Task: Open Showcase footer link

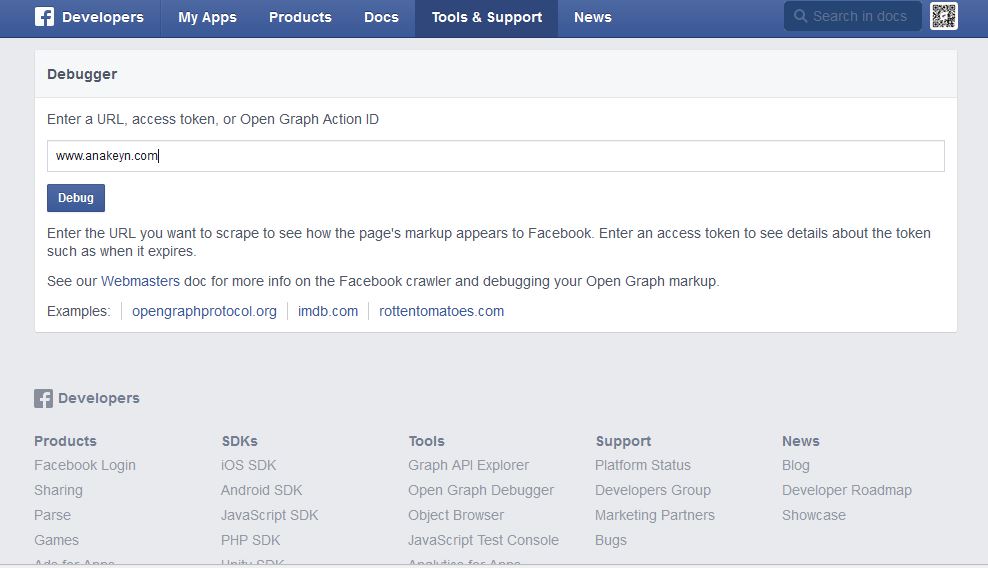Action: tap(813, 515)
